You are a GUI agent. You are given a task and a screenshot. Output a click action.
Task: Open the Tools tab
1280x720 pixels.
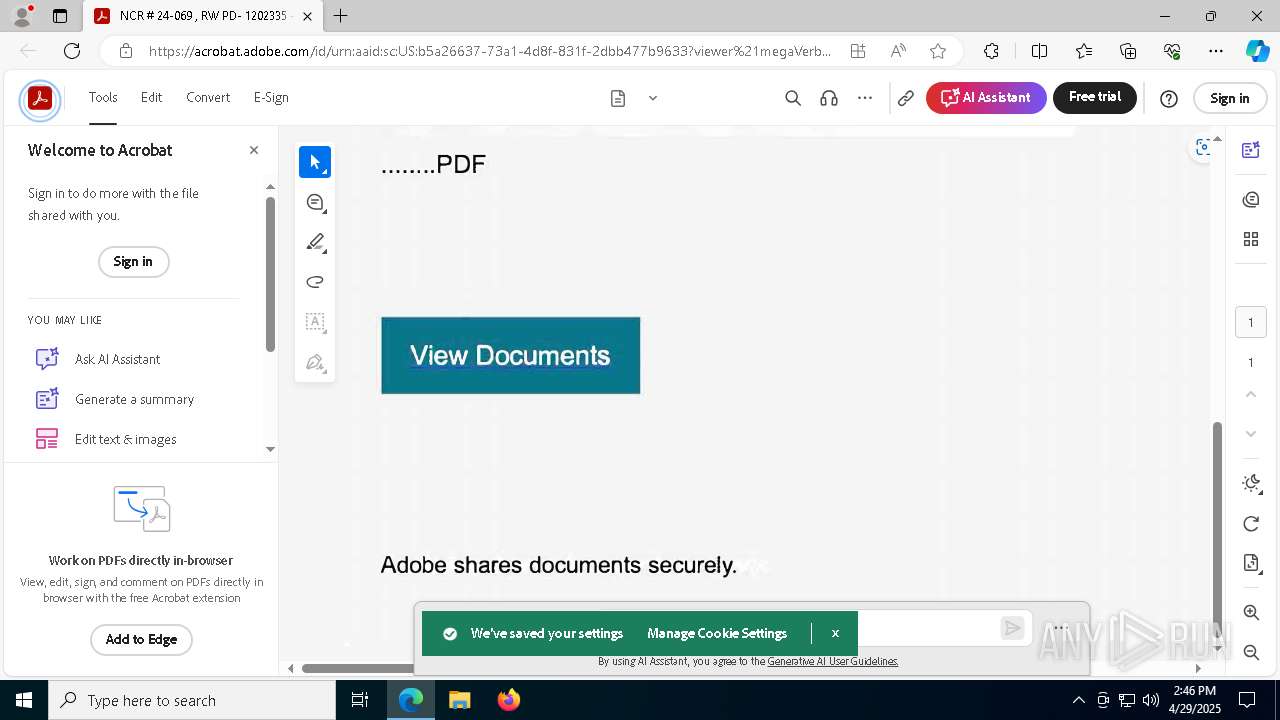tap(103, 97)
